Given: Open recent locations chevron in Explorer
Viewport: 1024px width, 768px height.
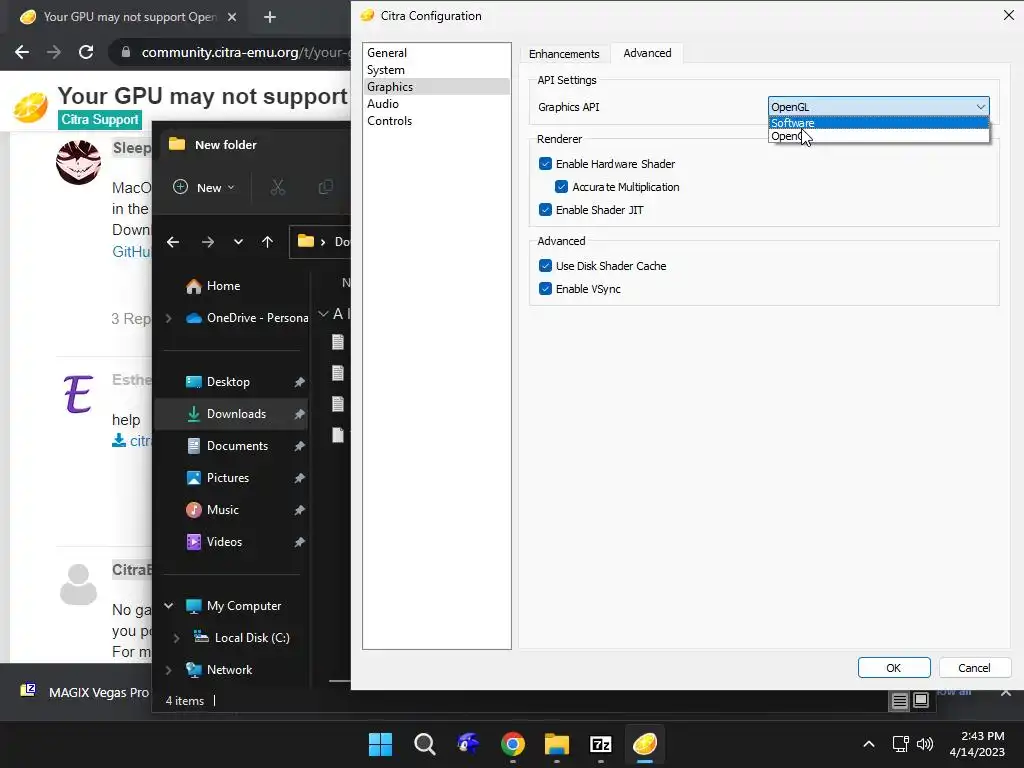Looking at the screenshot, I should click(238, 242).
